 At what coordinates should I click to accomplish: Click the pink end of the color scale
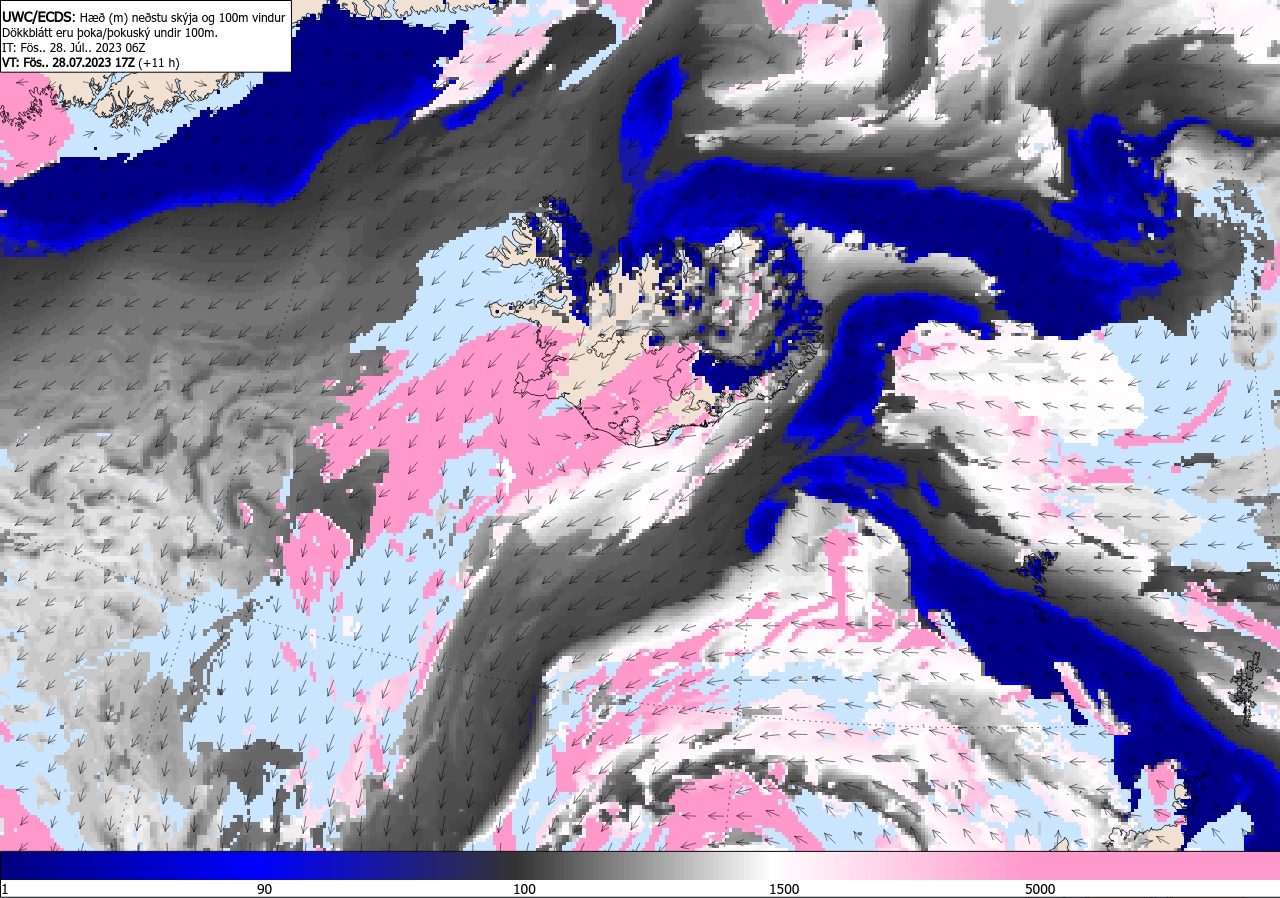pyautogui.click(x=1150, y=866)
